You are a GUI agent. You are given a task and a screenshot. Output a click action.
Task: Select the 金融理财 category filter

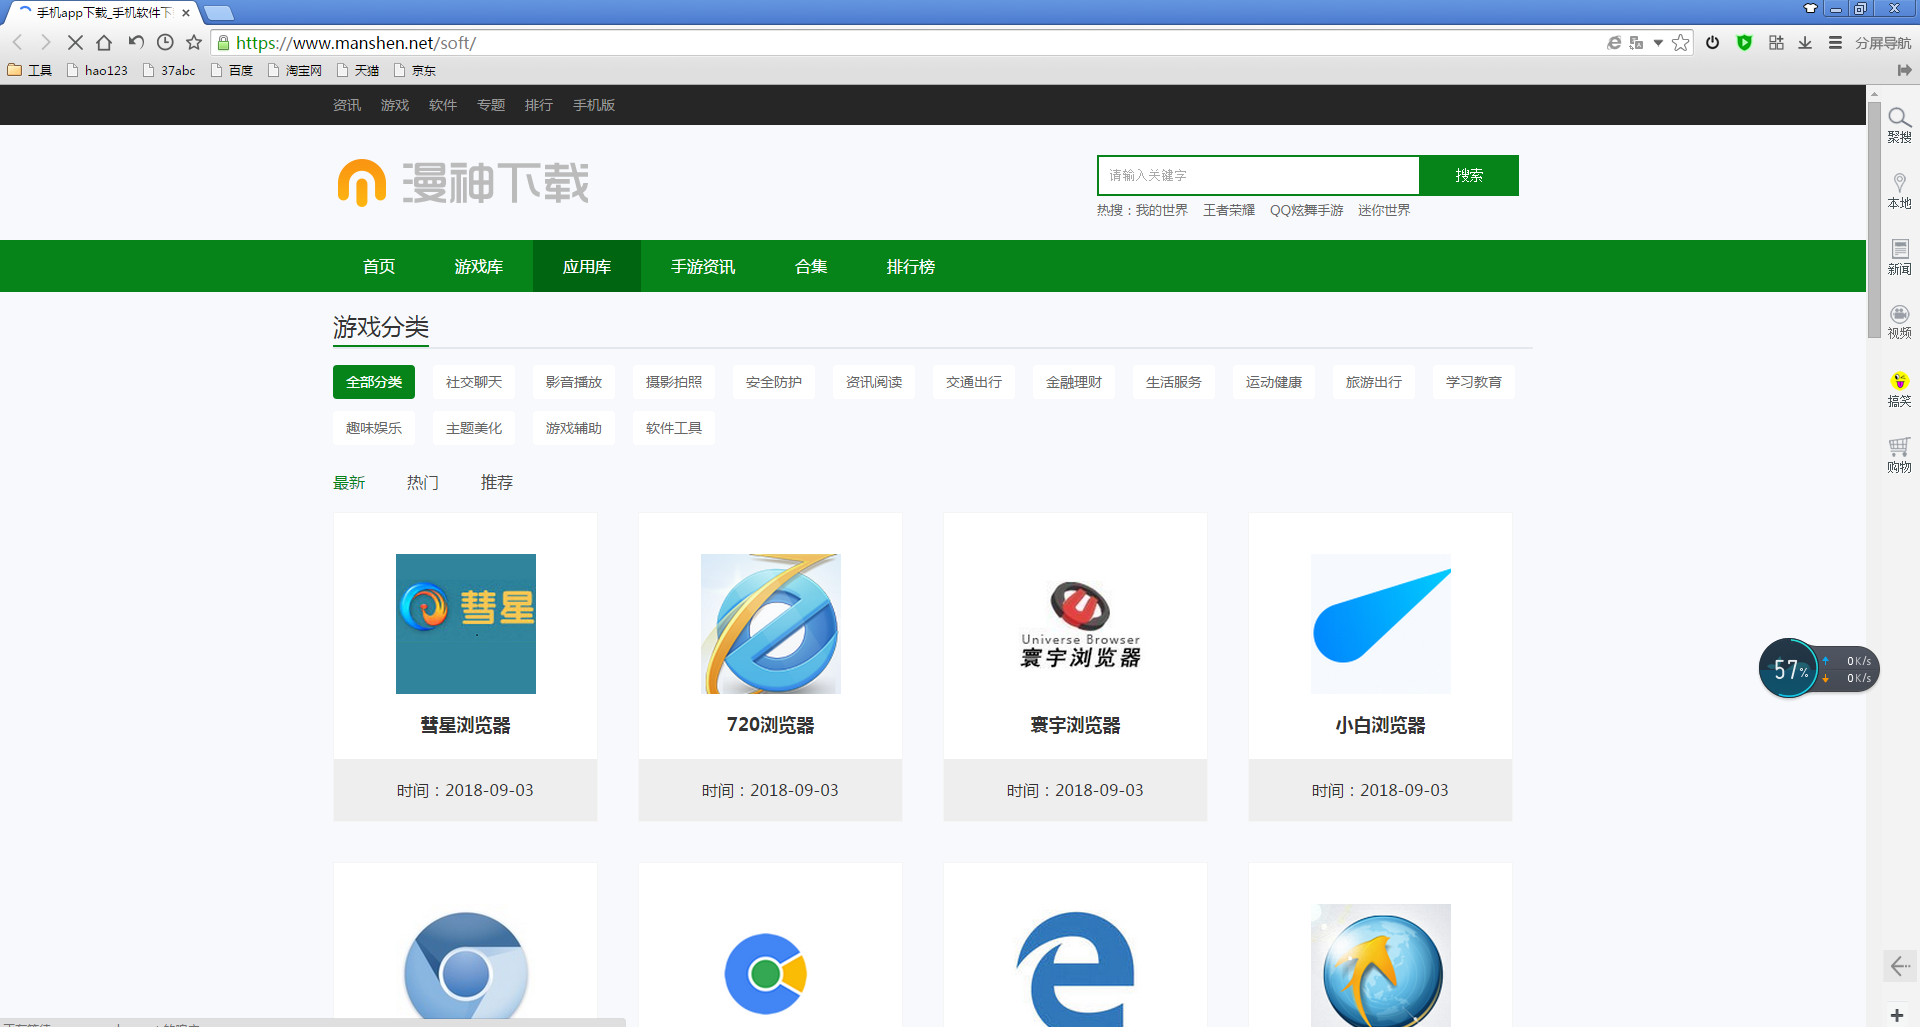(1074, 382)
